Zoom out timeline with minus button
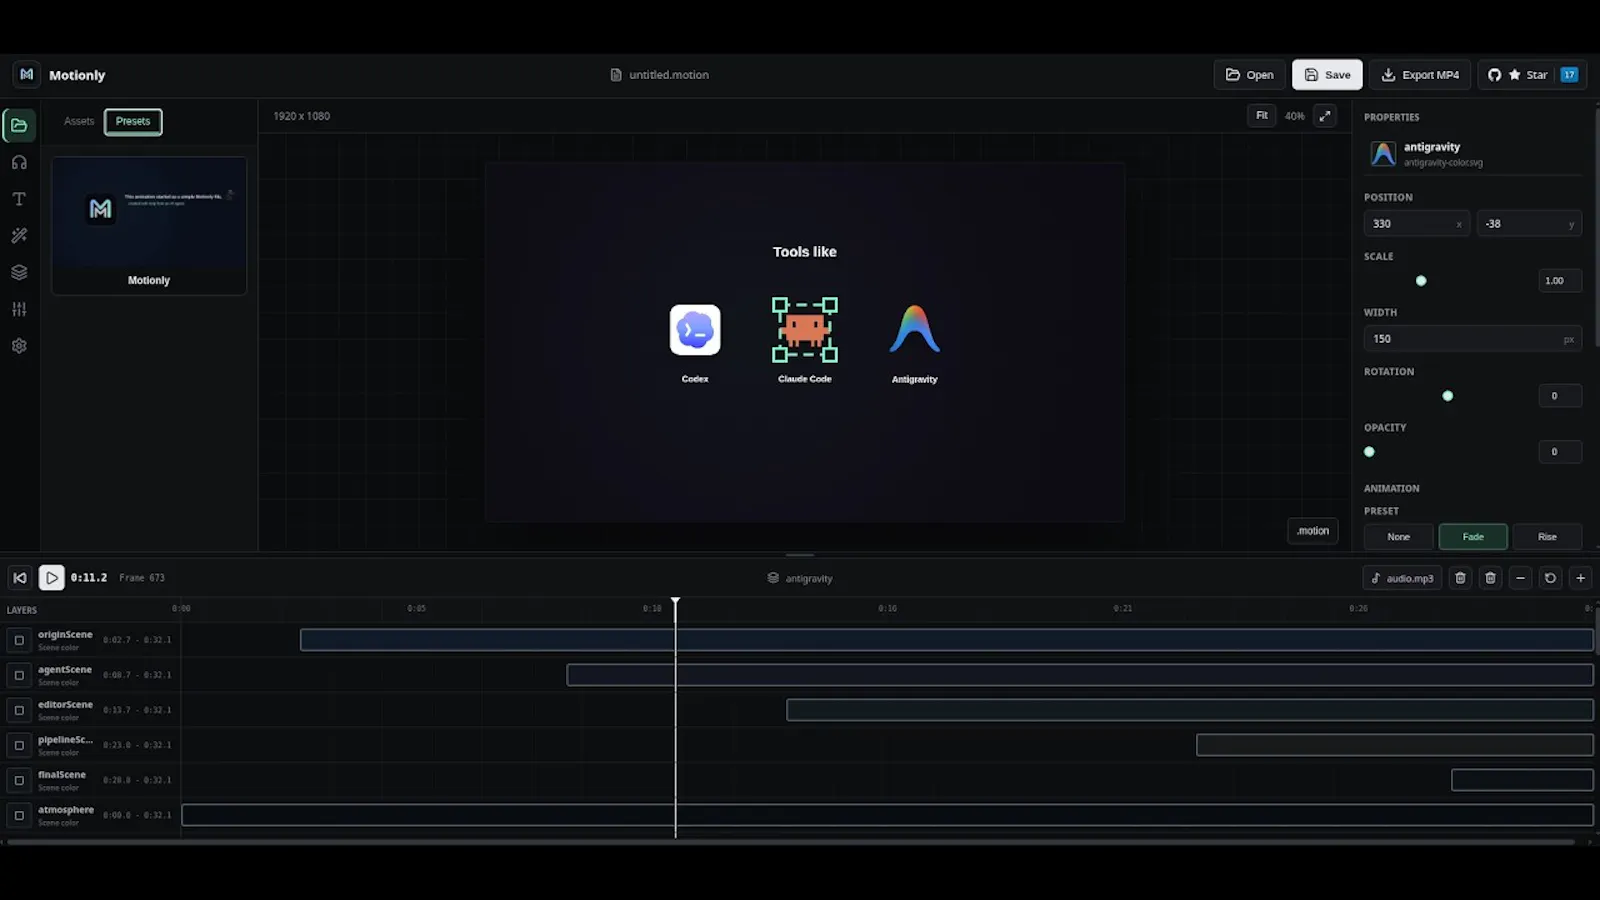Screen dimensions: 1600x900 (1520, 578)
